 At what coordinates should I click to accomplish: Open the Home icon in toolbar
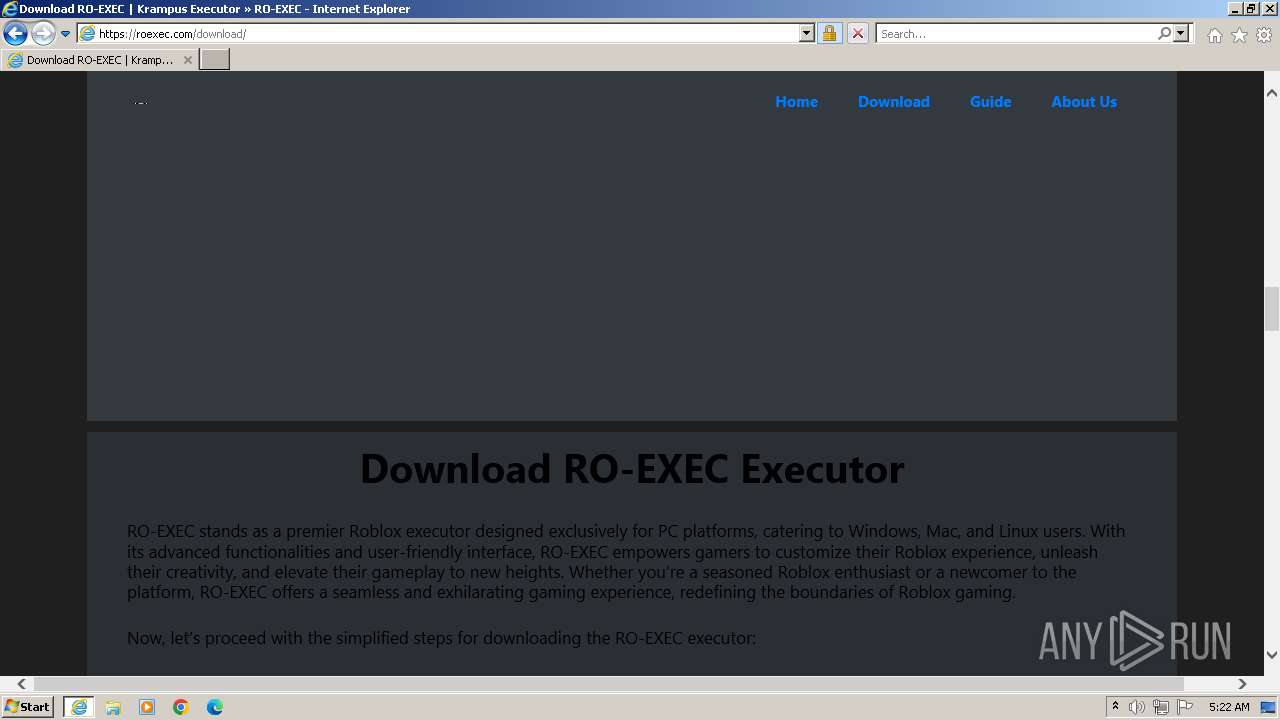tap(1214, 35)
